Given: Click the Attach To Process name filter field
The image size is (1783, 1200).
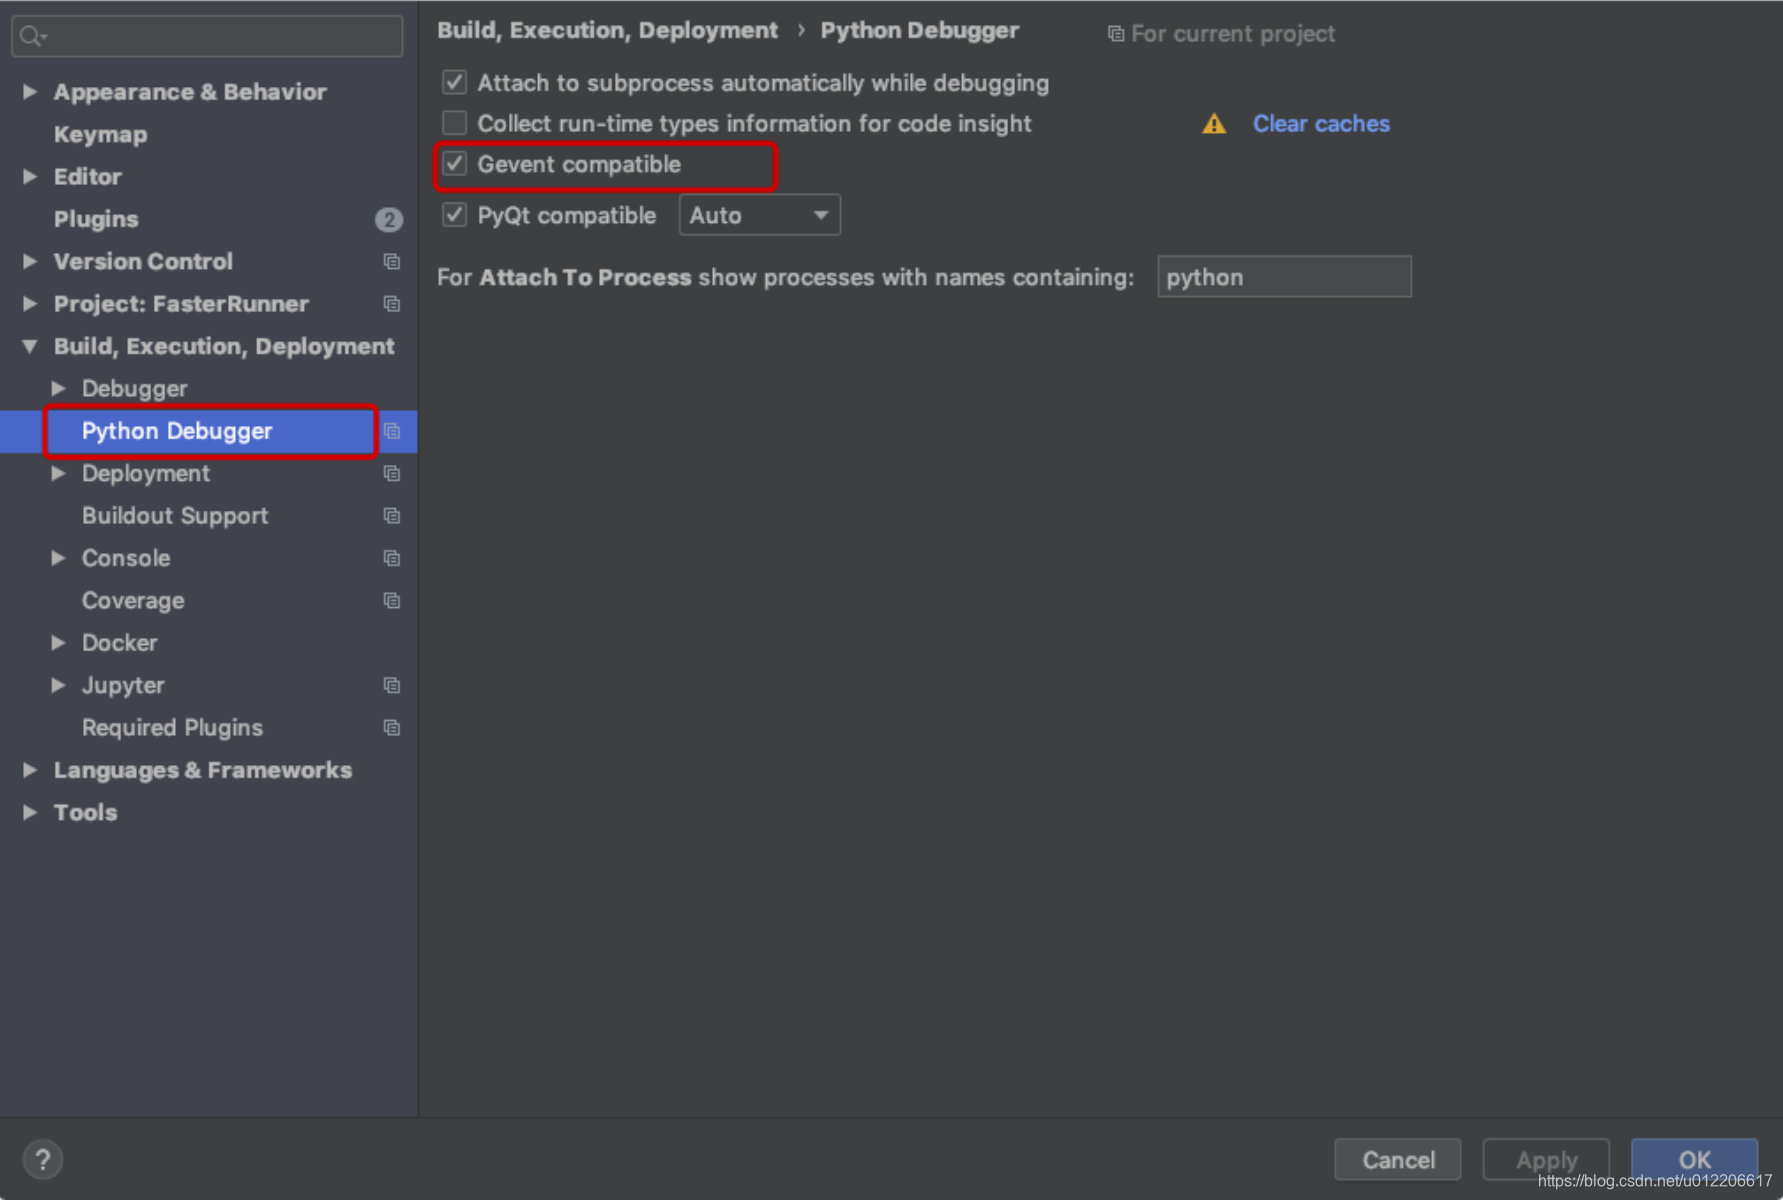Looking at the screenshot, I should [x=1283, y=276].
